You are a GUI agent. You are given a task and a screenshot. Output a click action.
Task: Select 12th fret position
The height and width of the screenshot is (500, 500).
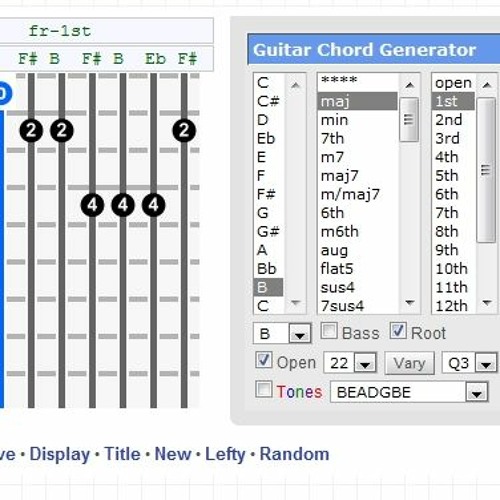click(453, 306)
